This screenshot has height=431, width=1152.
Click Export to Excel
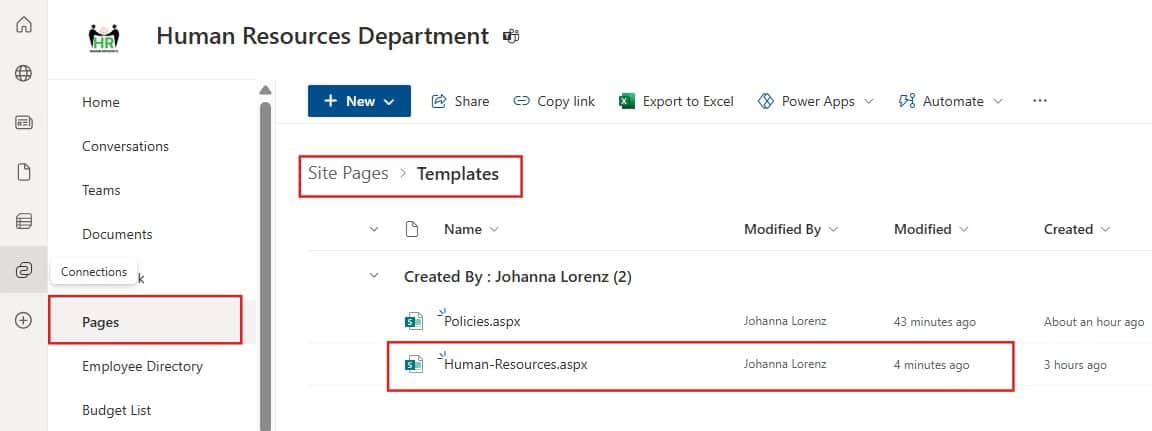(x=688, y=101)
